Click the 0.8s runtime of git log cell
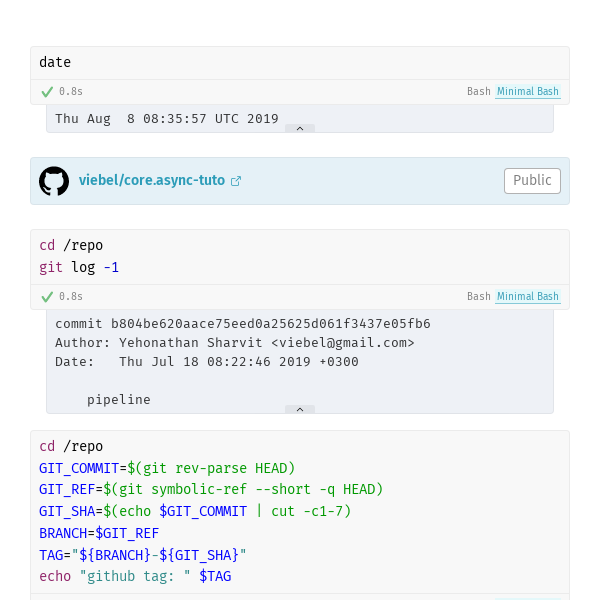 tap(71, 297)
